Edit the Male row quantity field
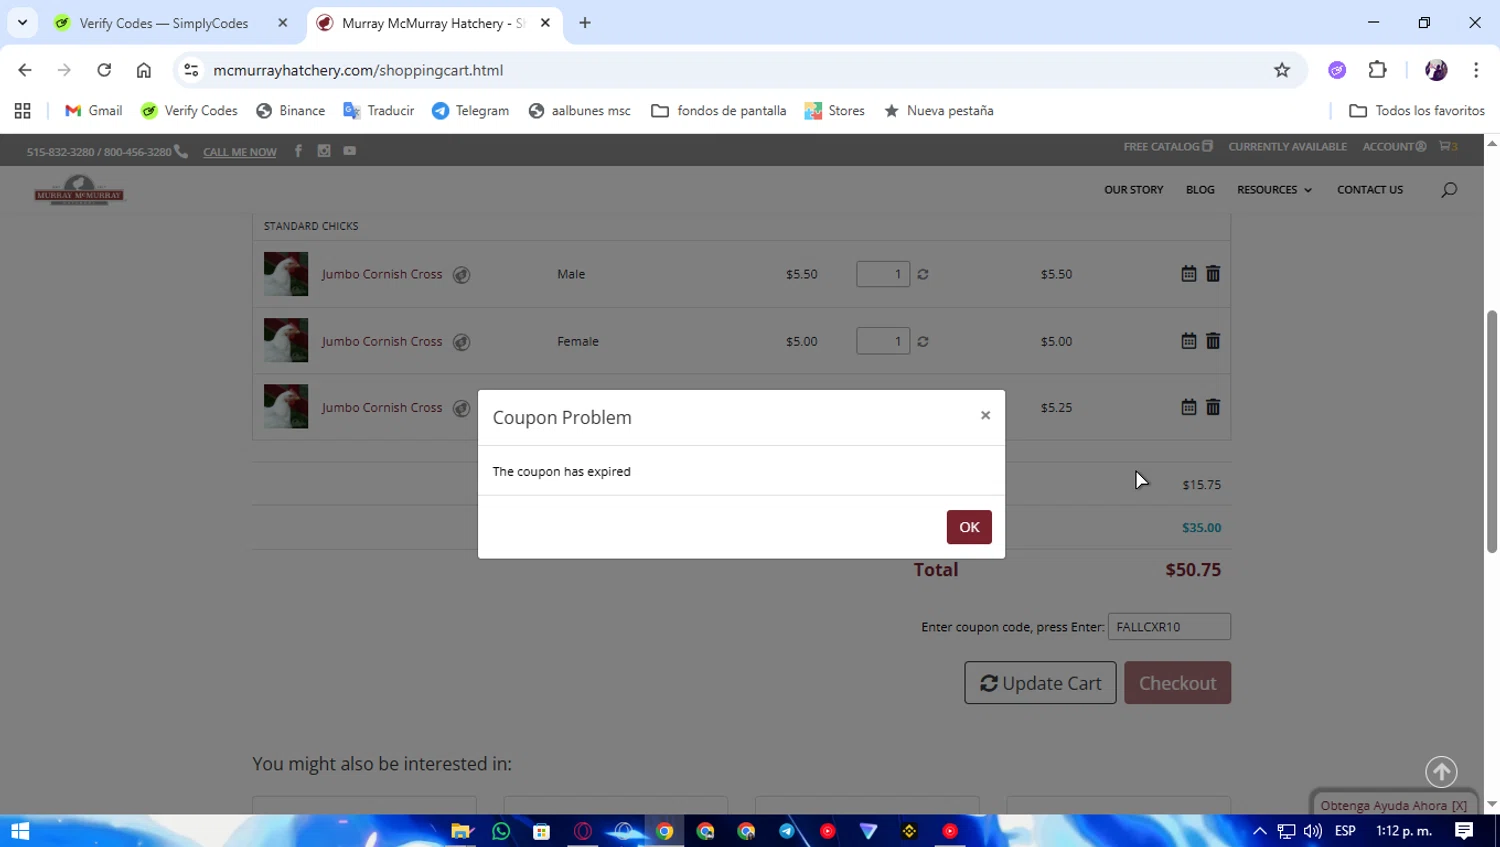1500x847 pixels. (x=883, y=274)
